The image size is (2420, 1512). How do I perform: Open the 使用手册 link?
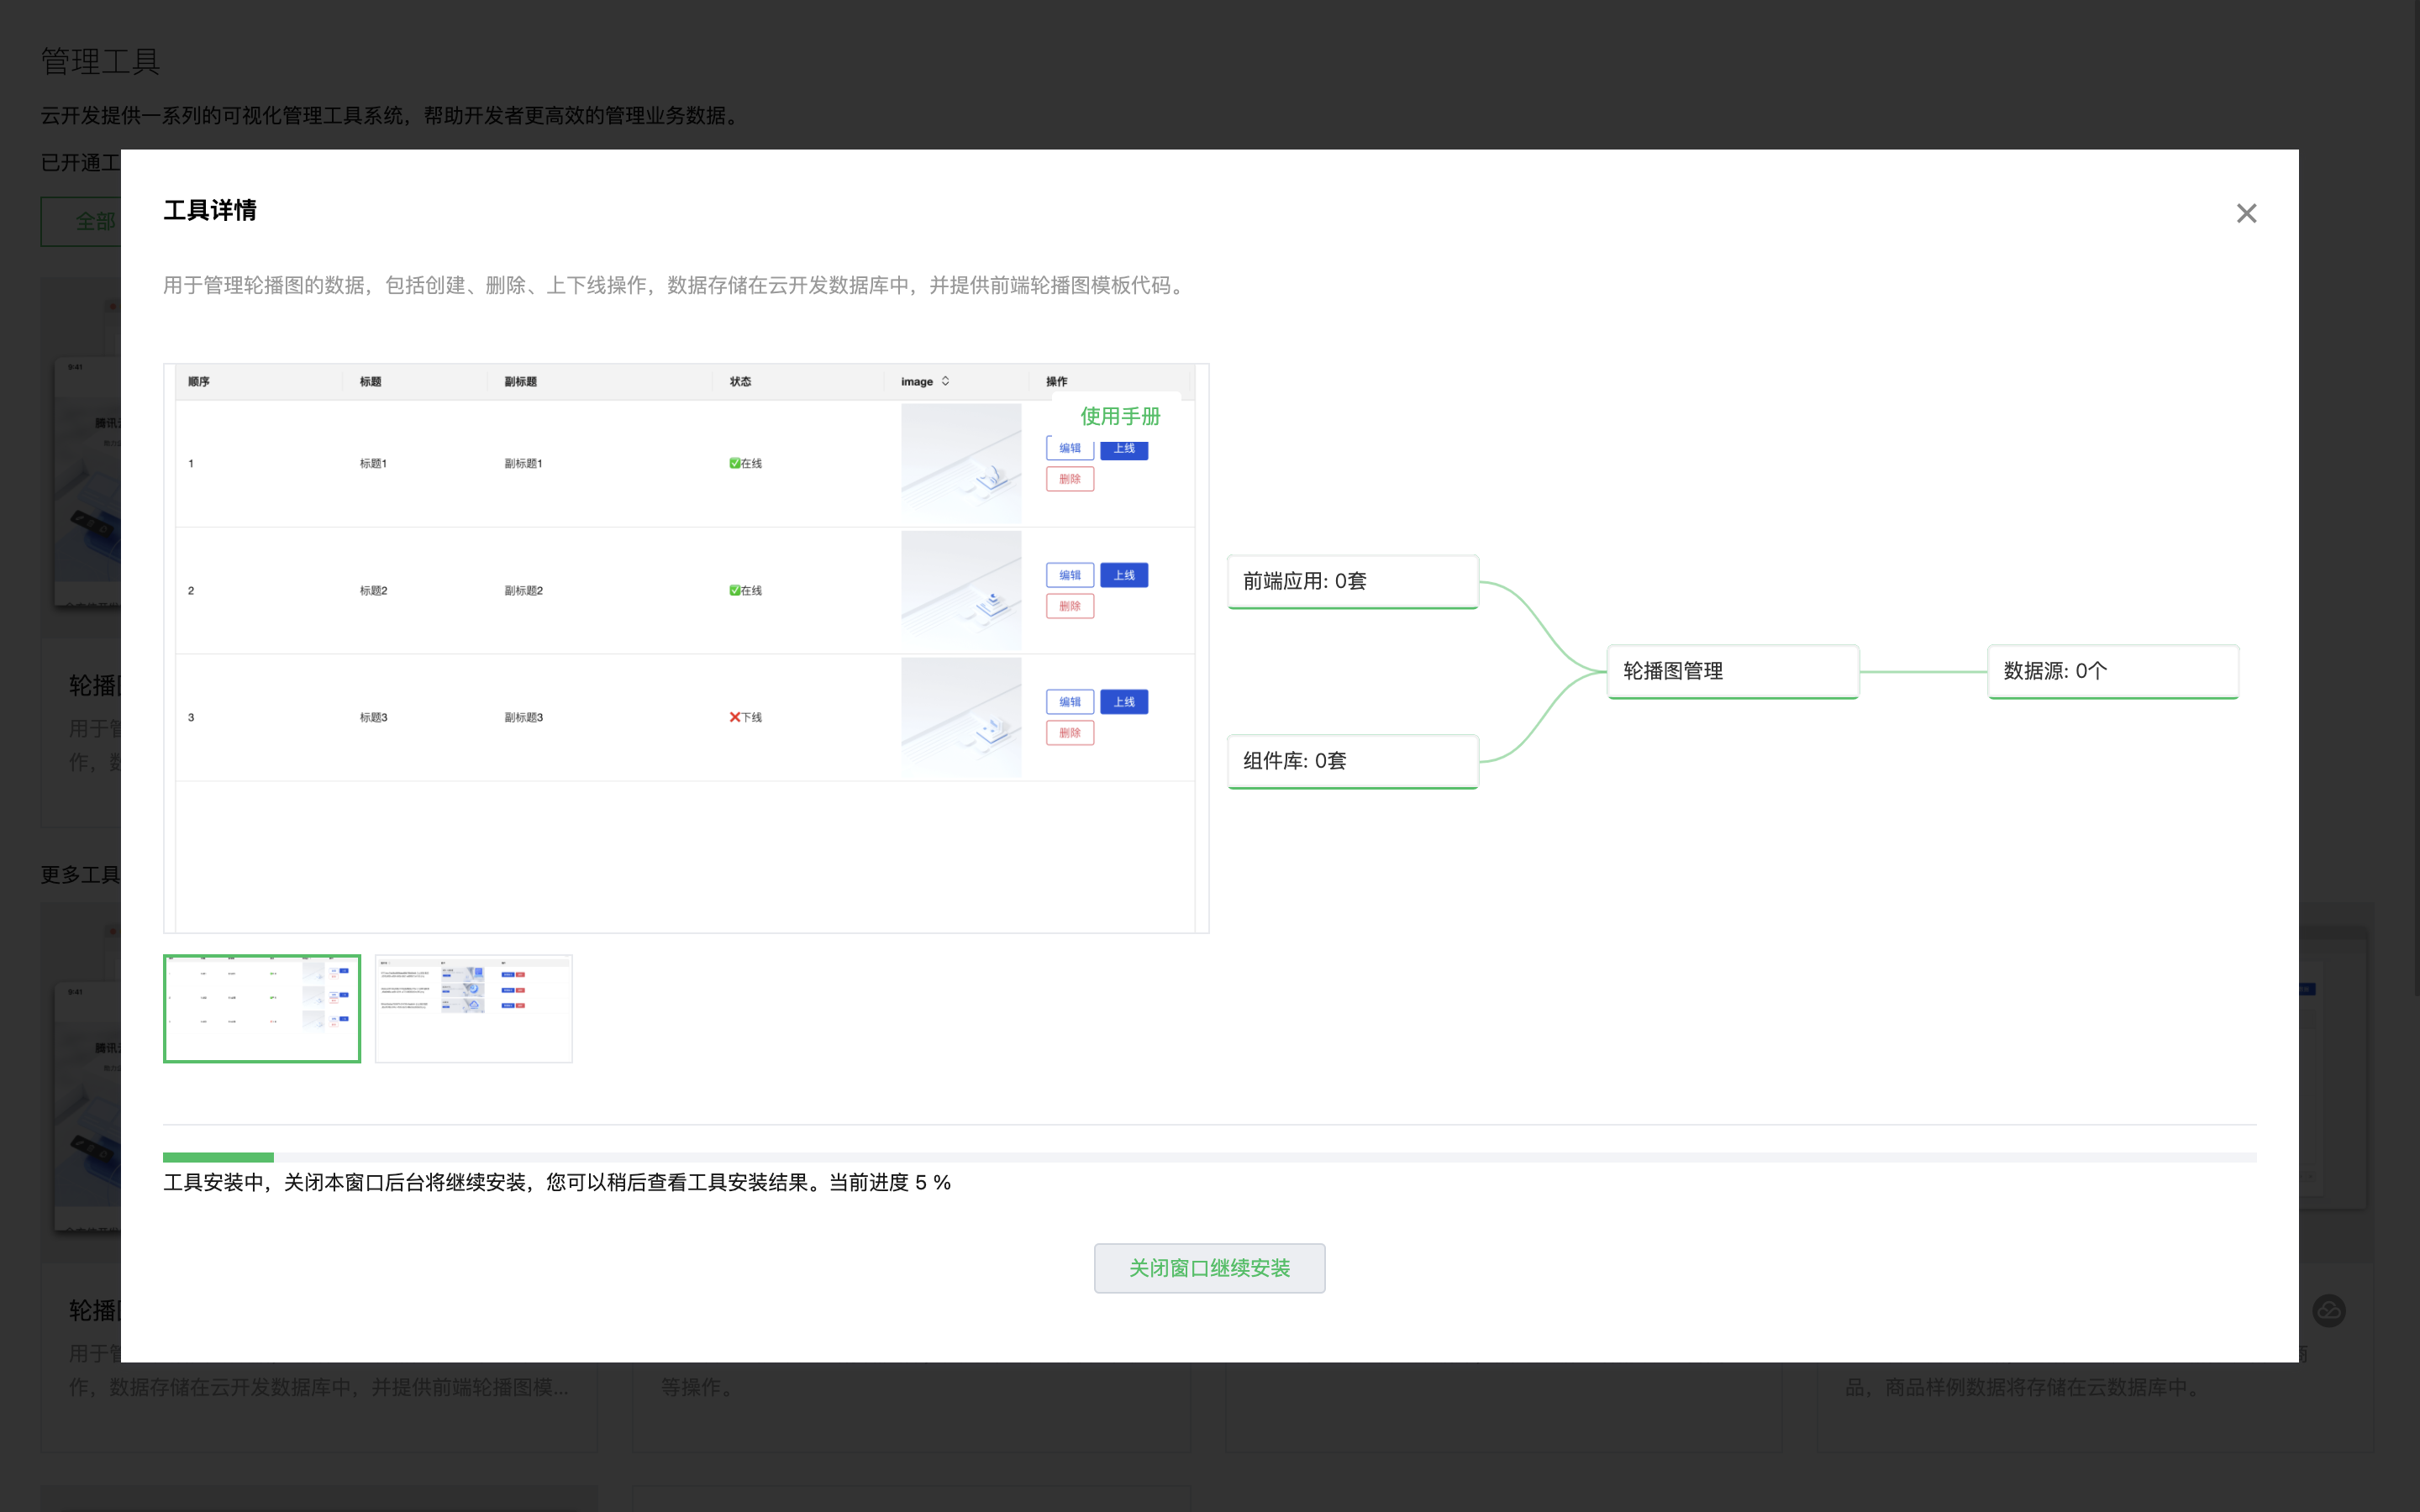pos(1120,416)
